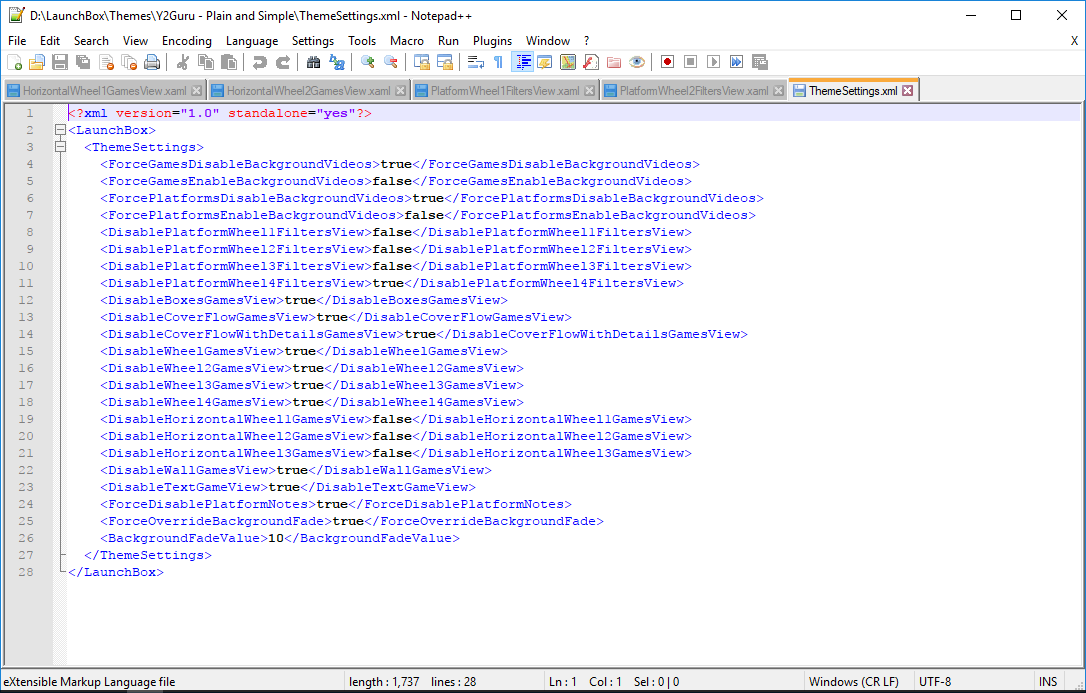Click the menu bar X close-document button
This screenshot has width=1086, height=693.
(x=1074, y=41)
